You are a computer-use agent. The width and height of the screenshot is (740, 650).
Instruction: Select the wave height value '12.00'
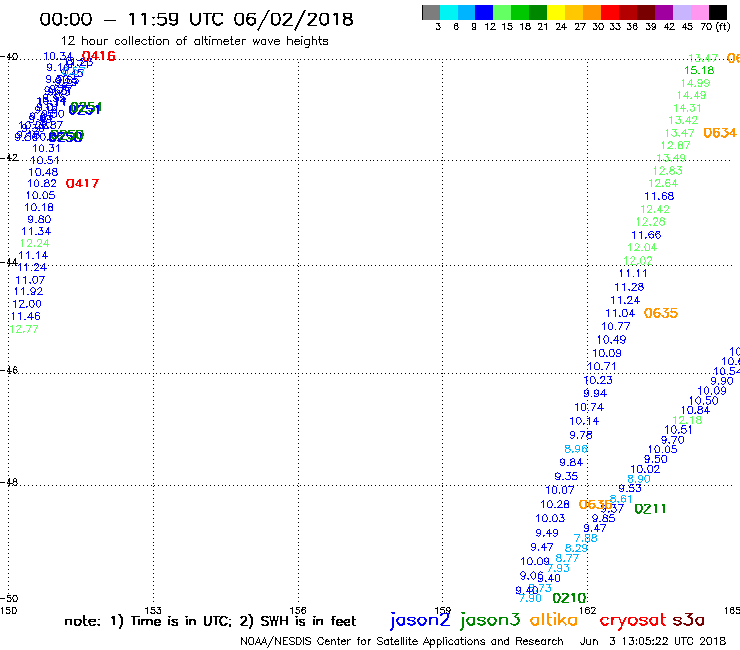tap(27, 304)
